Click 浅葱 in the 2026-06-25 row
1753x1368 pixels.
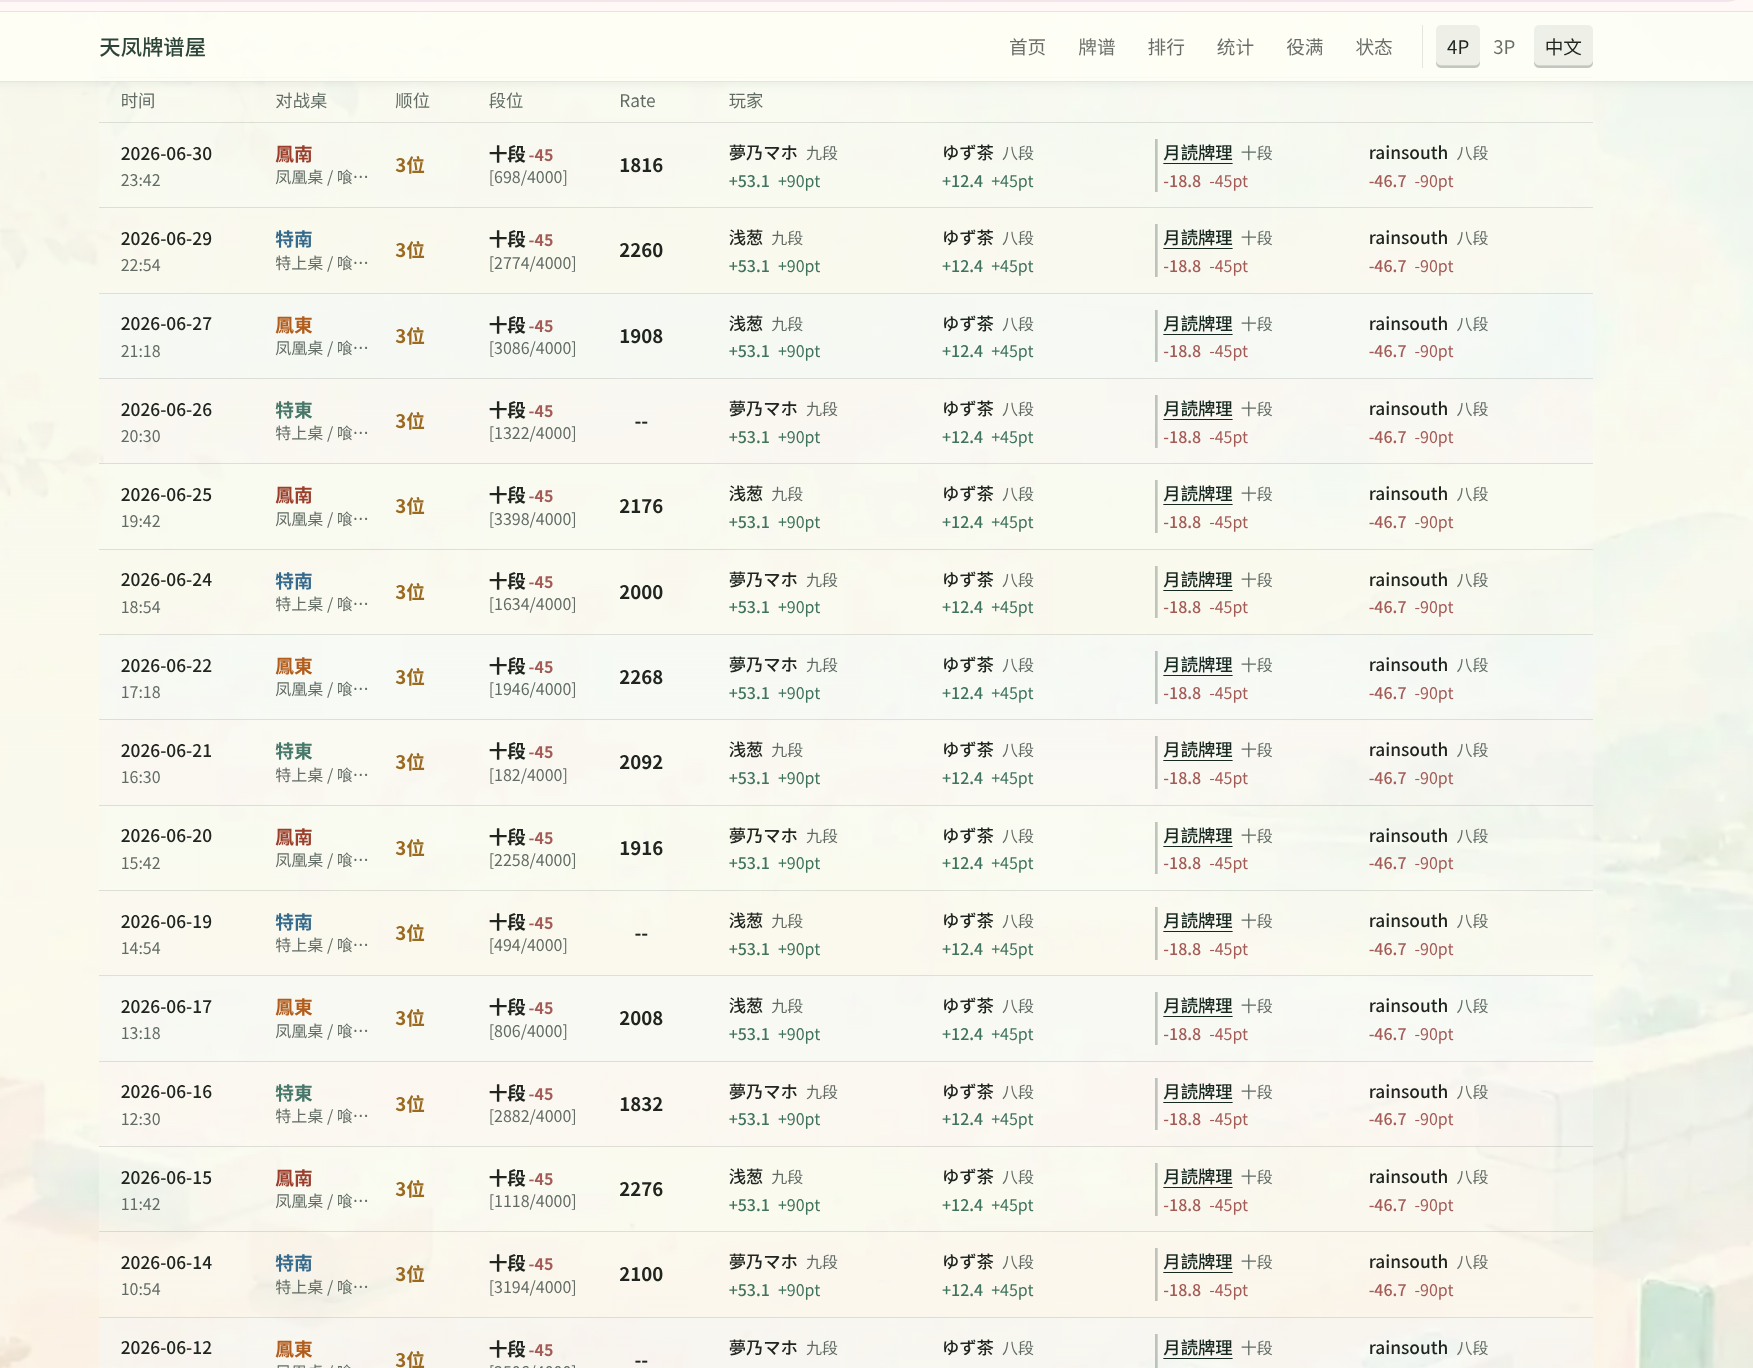(746, 494)
